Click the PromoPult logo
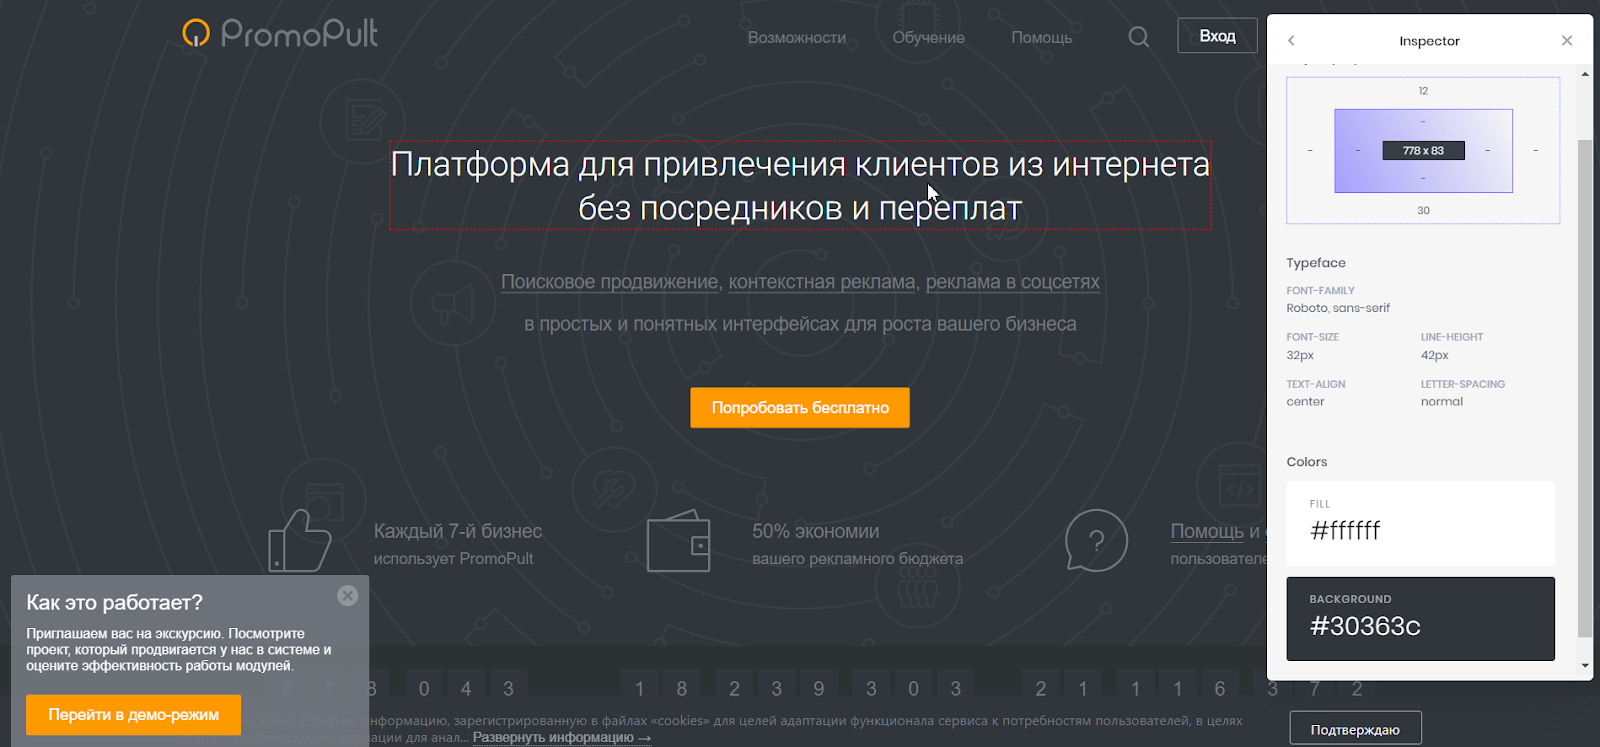 (280, 34)
